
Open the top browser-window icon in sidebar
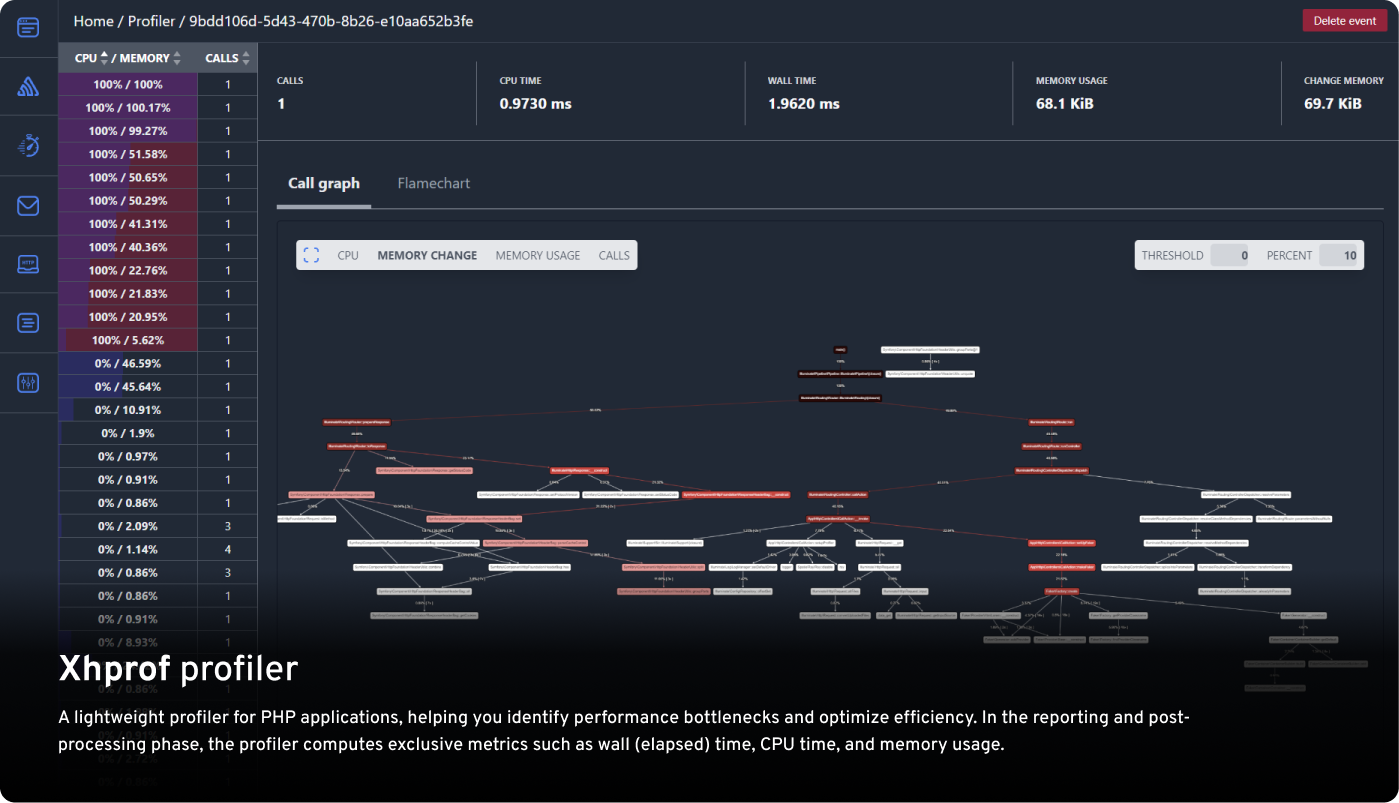[29, 27]
